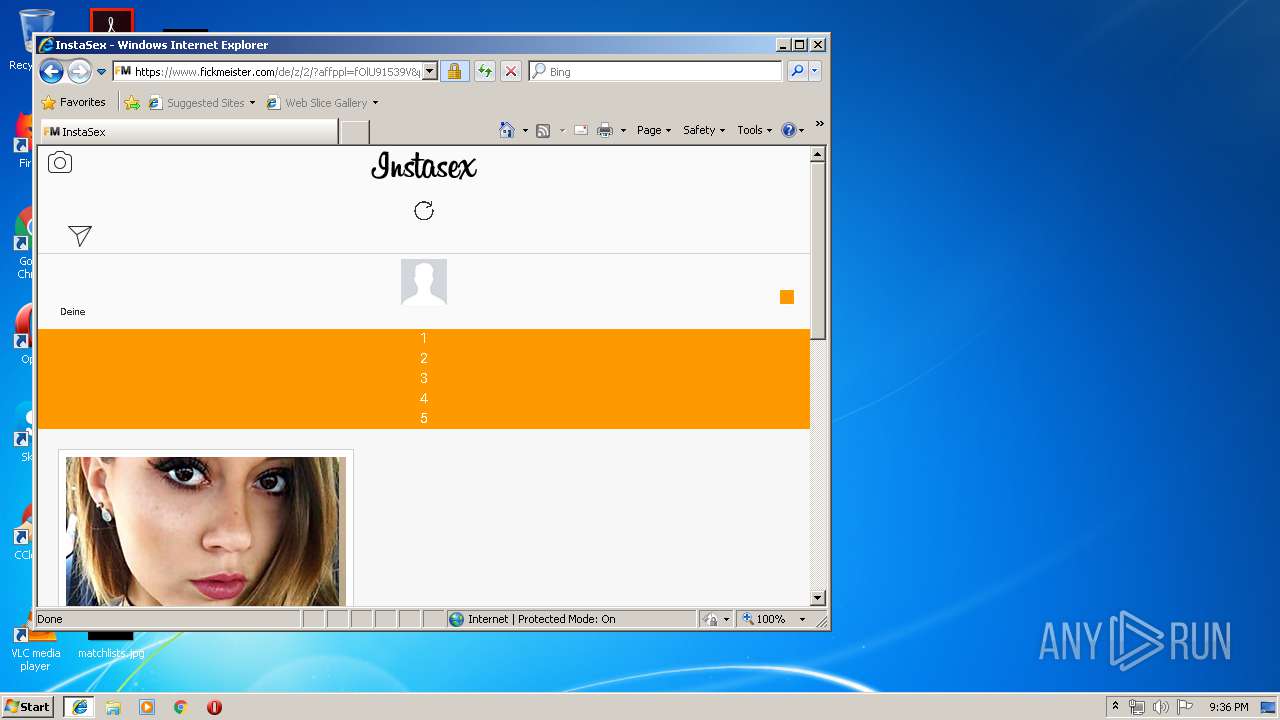Click Add to Favorites Bar icon
This screenshot has height=720, width=1280.
pyautogui.click(x=132, y=102)
